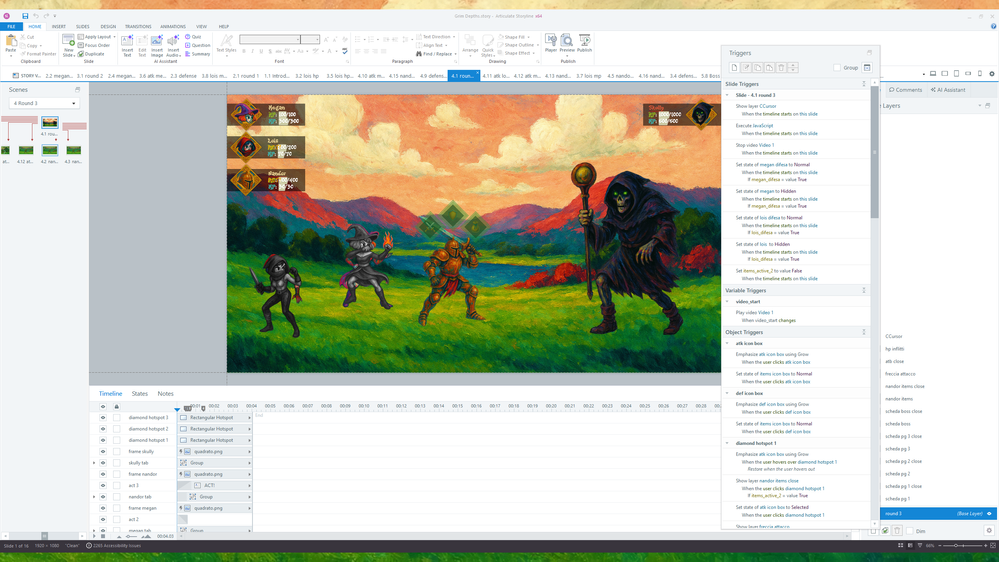Screen dimensions: 999x562
Task: Click the Save icon in title bar
Action: (x=25, y=16)
